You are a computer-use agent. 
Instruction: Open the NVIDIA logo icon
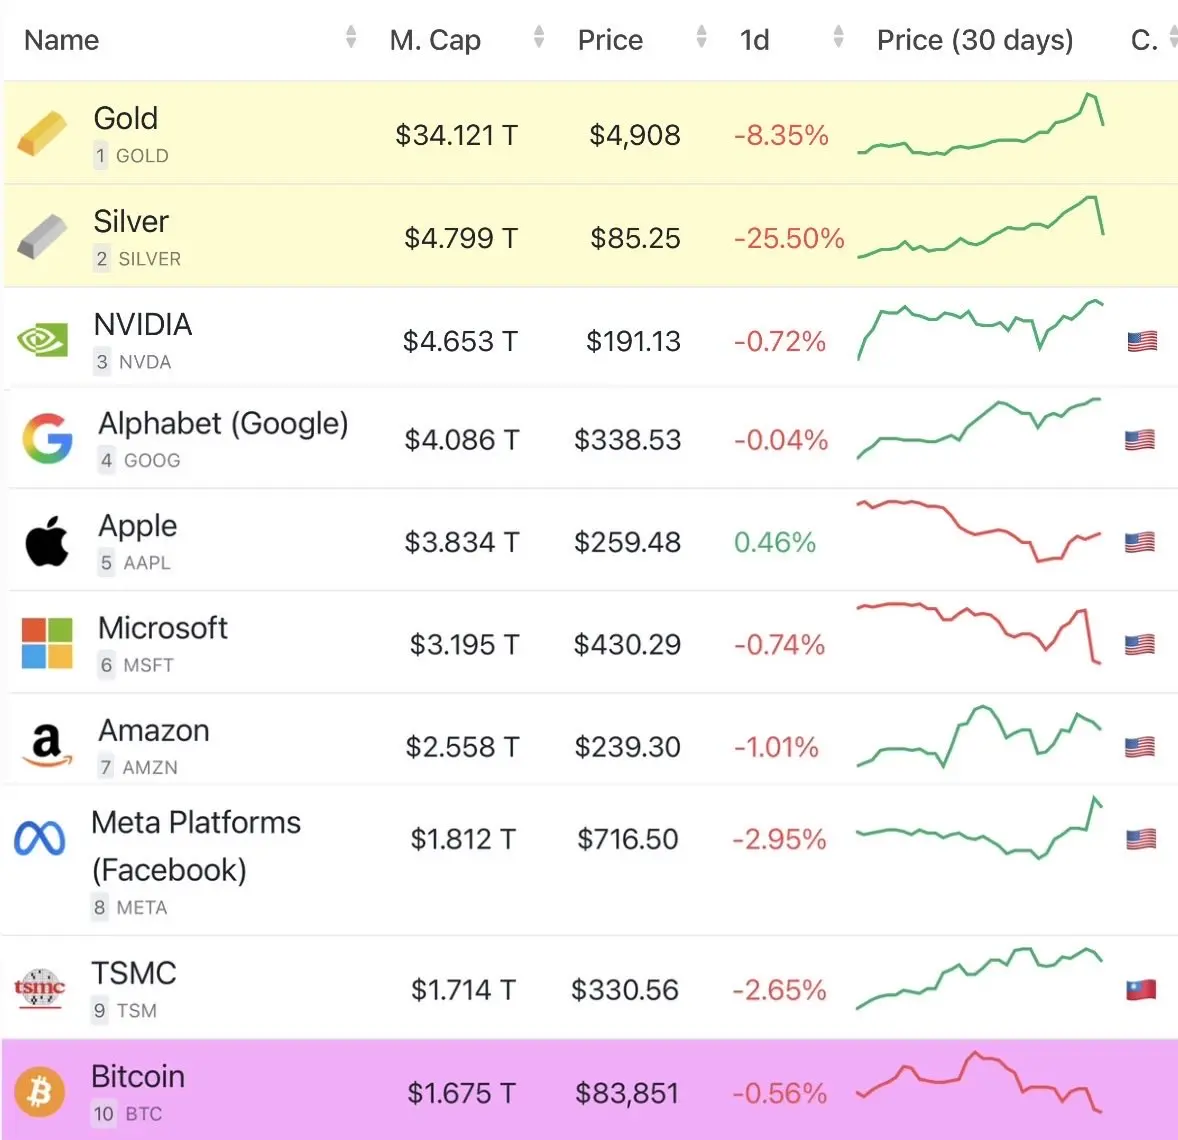(x=43, y=340)
